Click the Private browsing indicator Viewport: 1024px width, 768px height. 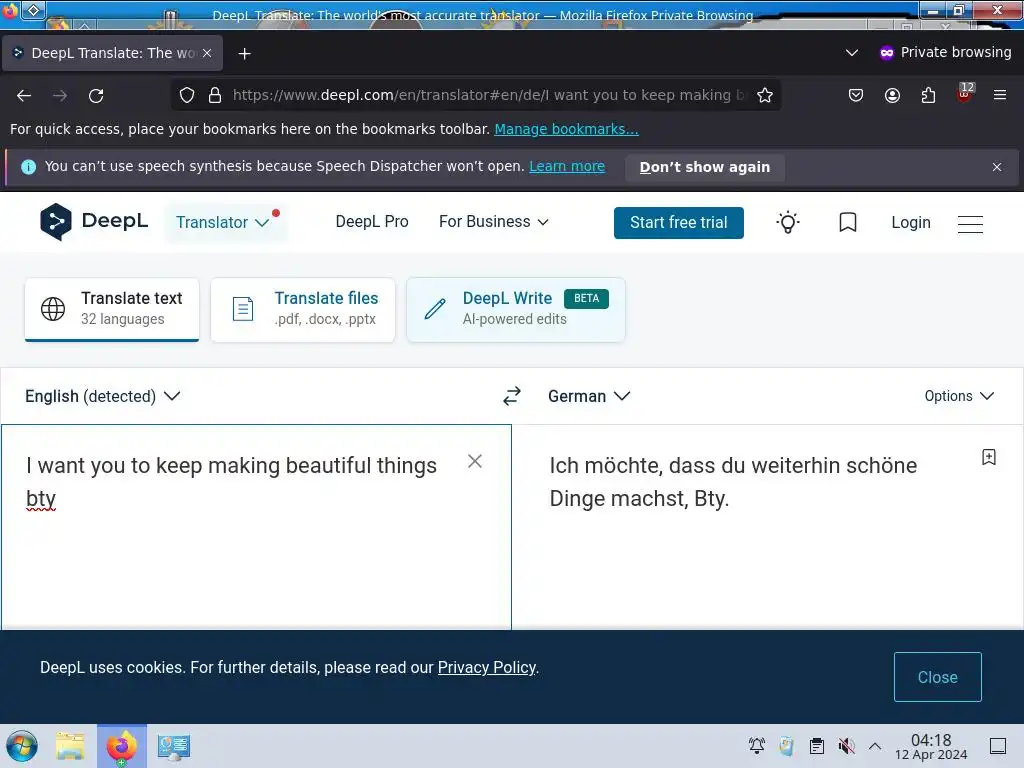[x=945, y=53]
